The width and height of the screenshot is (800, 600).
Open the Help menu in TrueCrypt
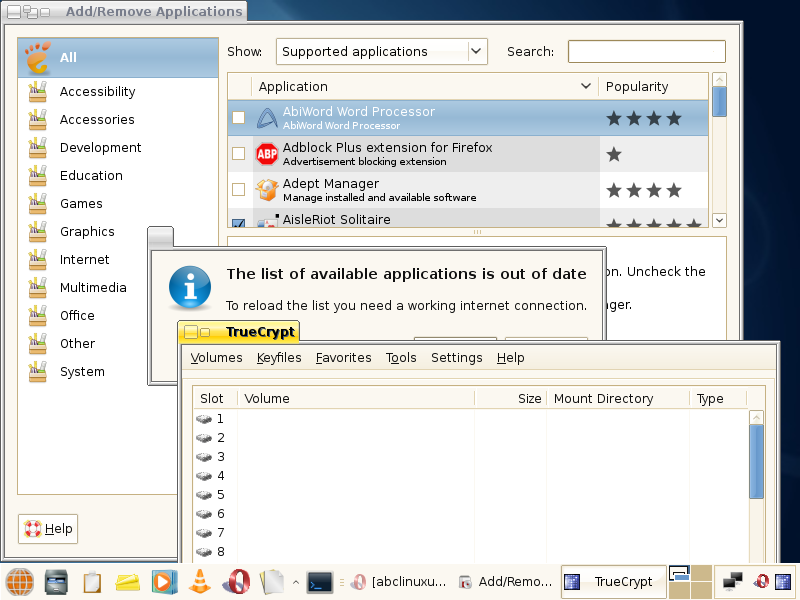pos(510,358)
